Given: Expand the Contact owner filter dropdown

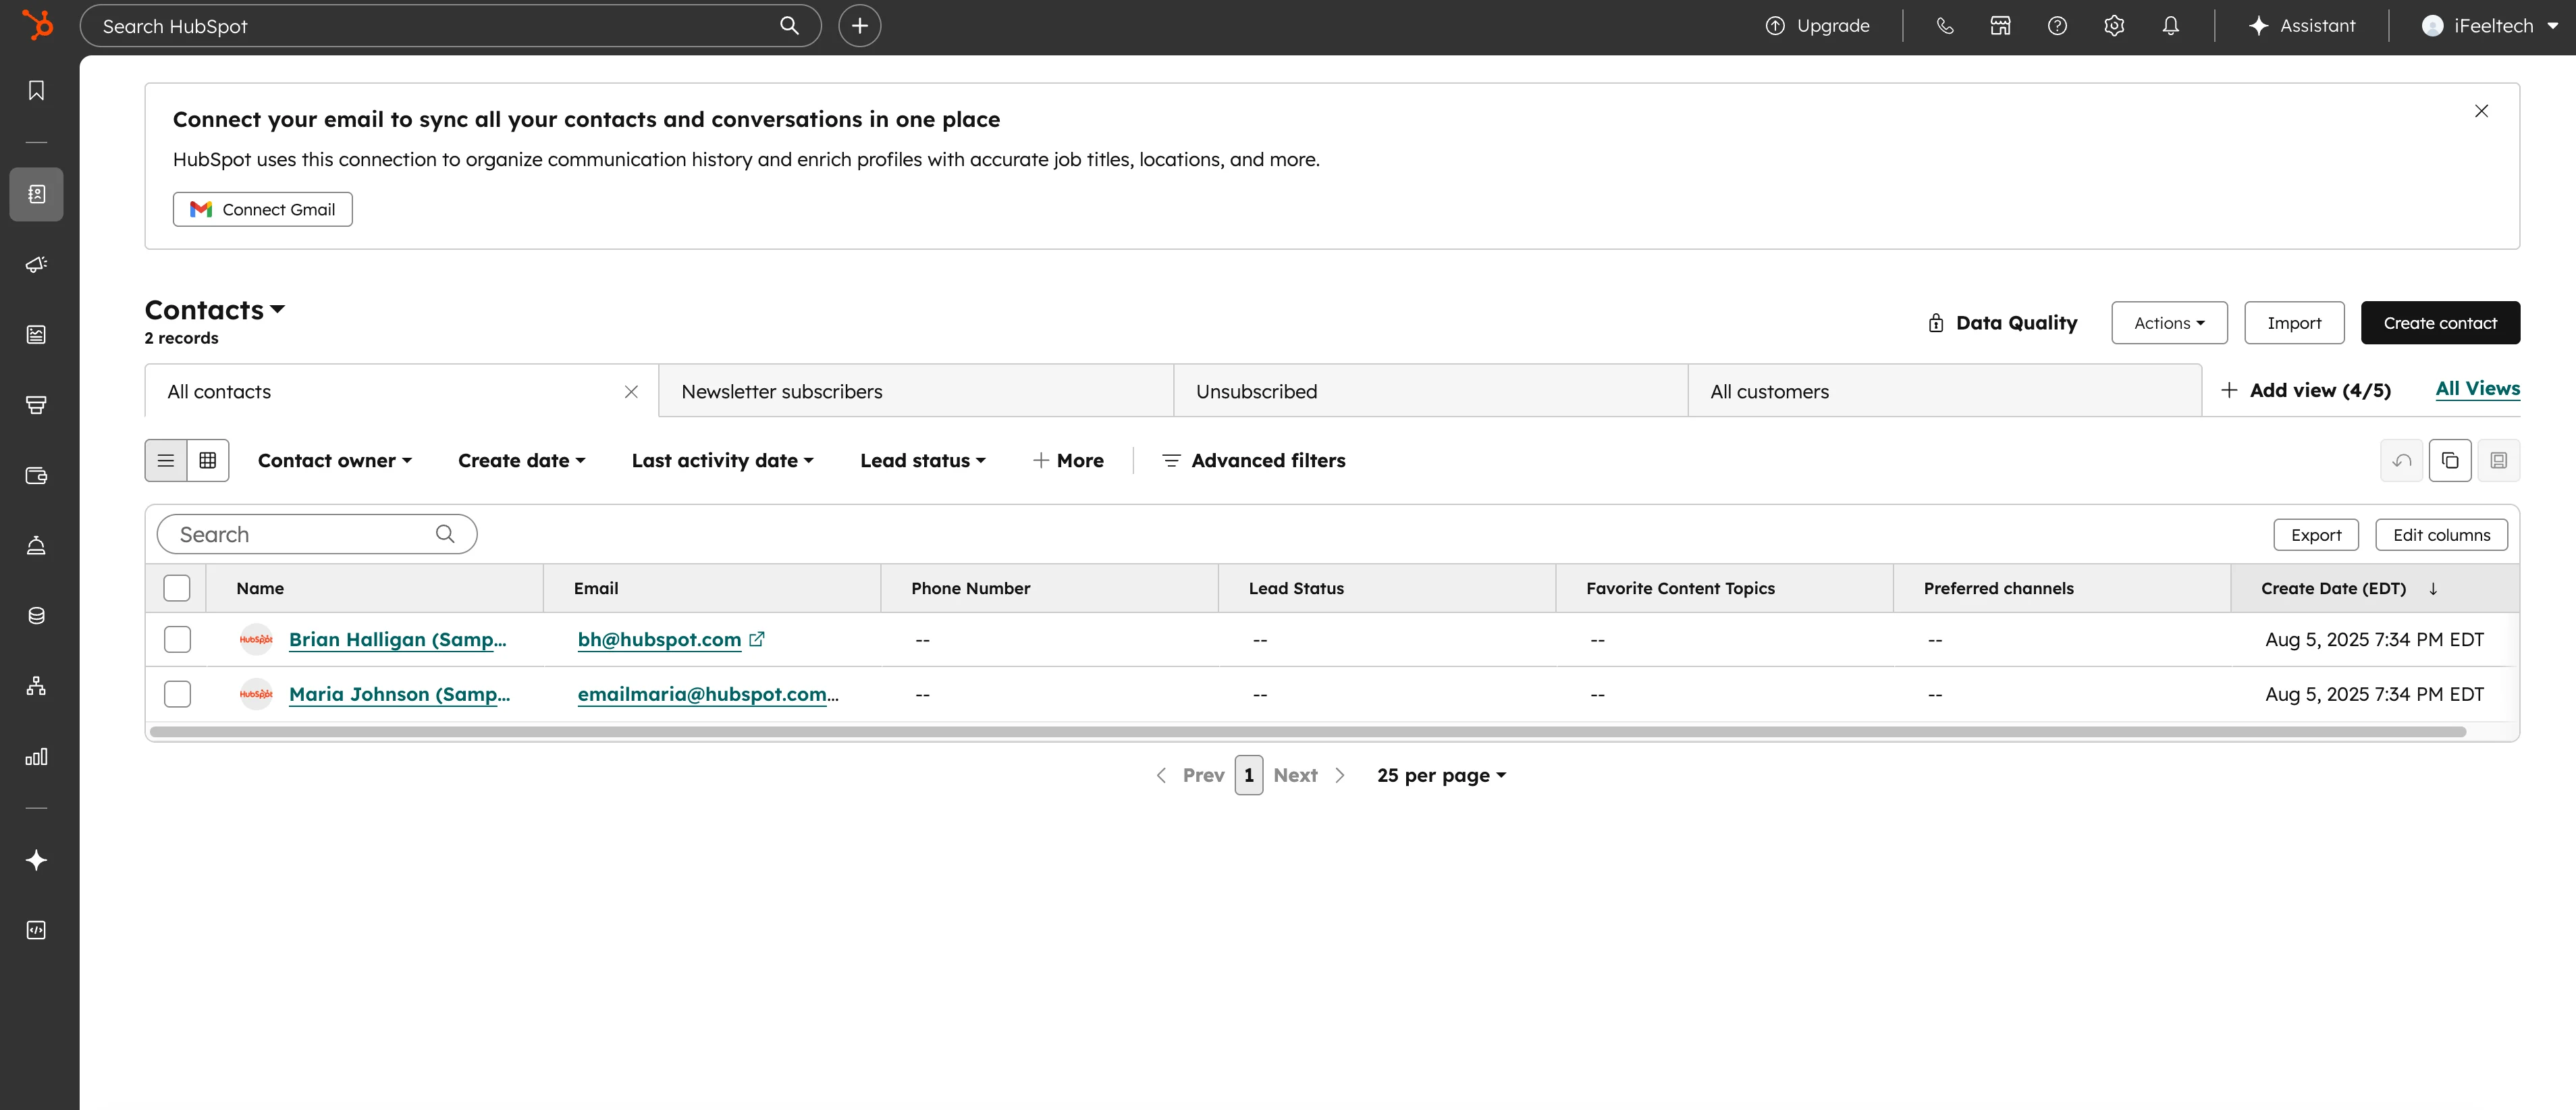Looking at the screenshot, I should click(334, 461).
